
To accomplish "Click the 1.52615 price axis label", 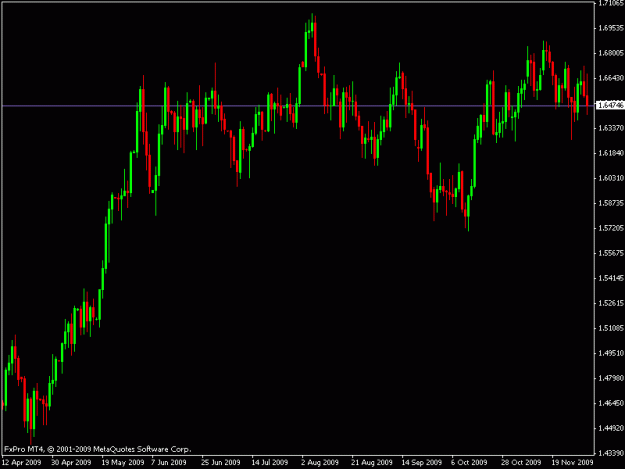I will (x=611, y=303).
